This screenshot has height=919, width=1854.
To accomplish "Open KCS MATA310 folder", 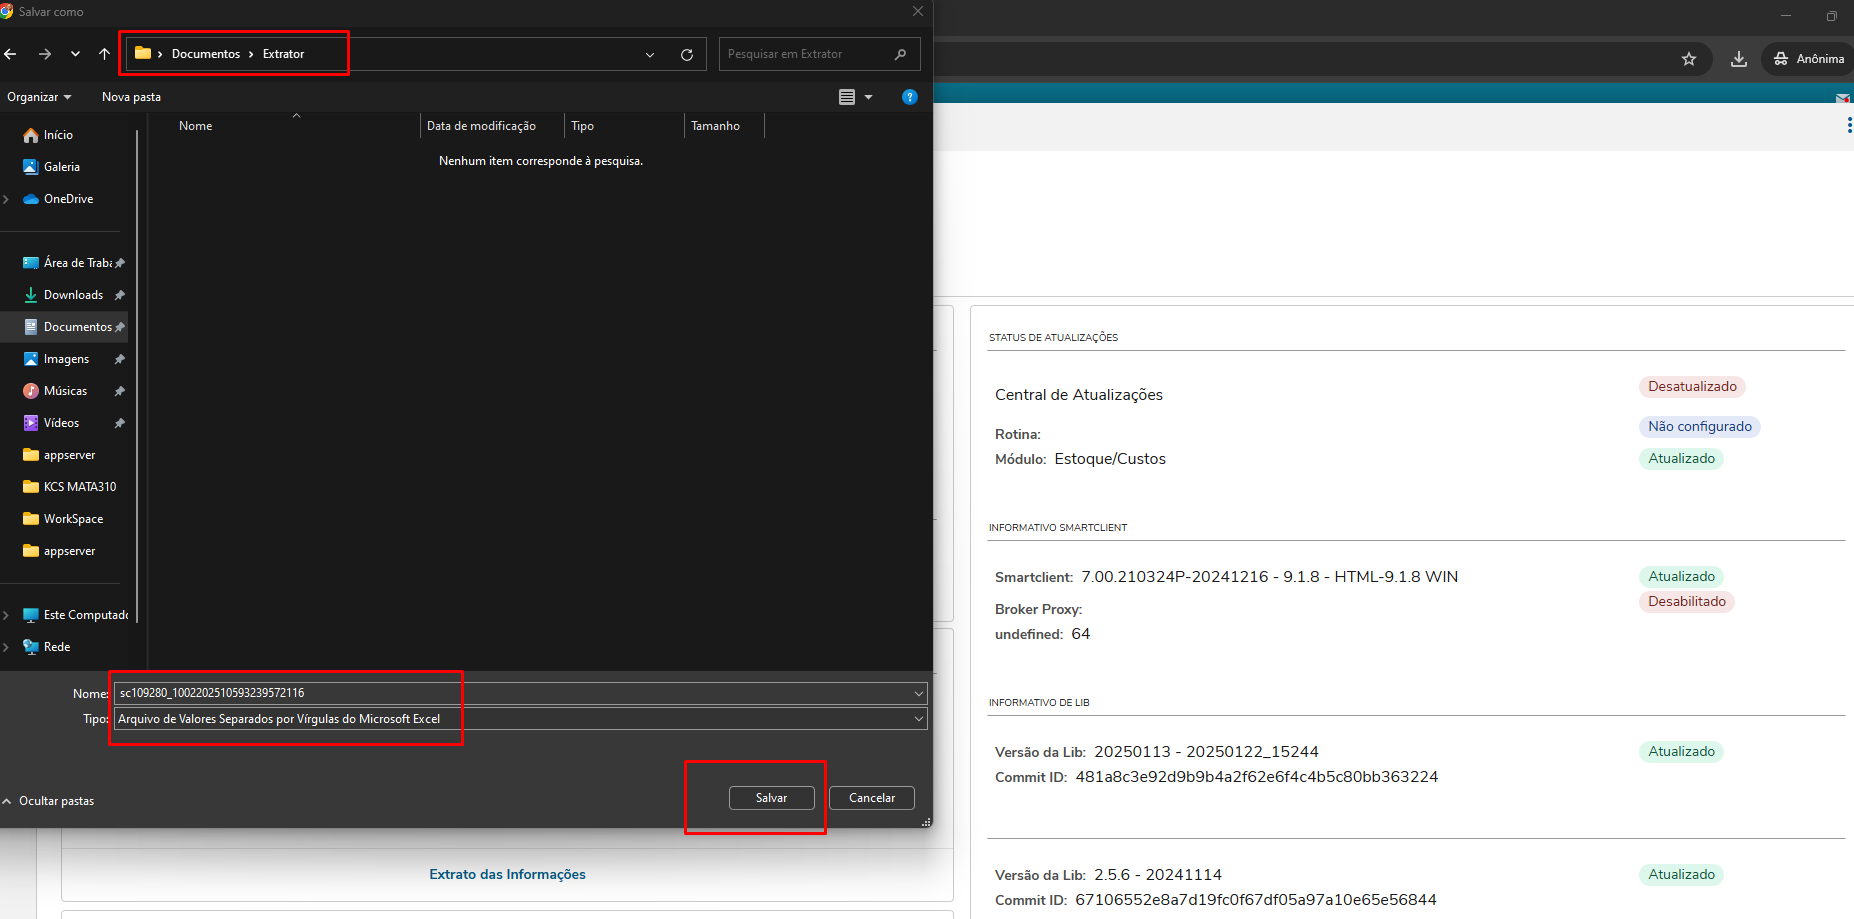I will (79, 487).
